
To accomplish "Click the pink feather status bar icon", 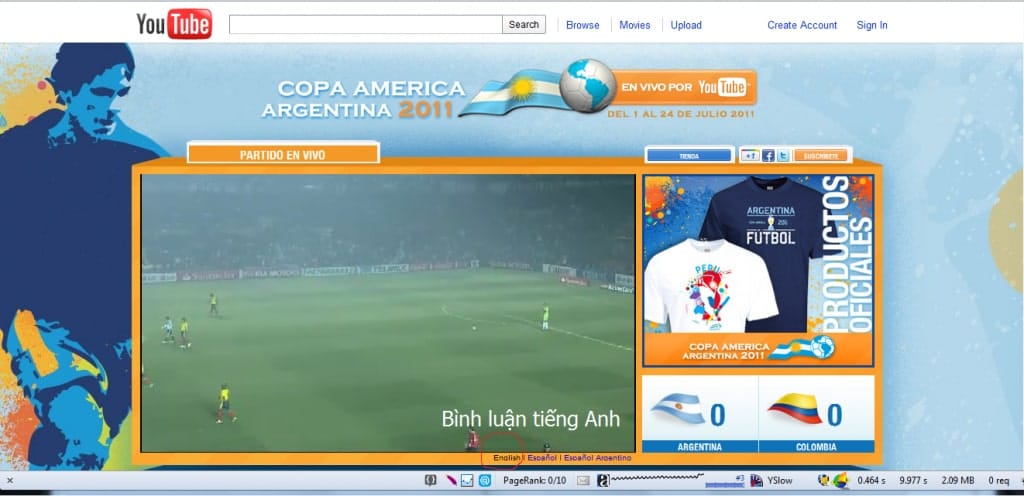I will click(x=451, y=480).
